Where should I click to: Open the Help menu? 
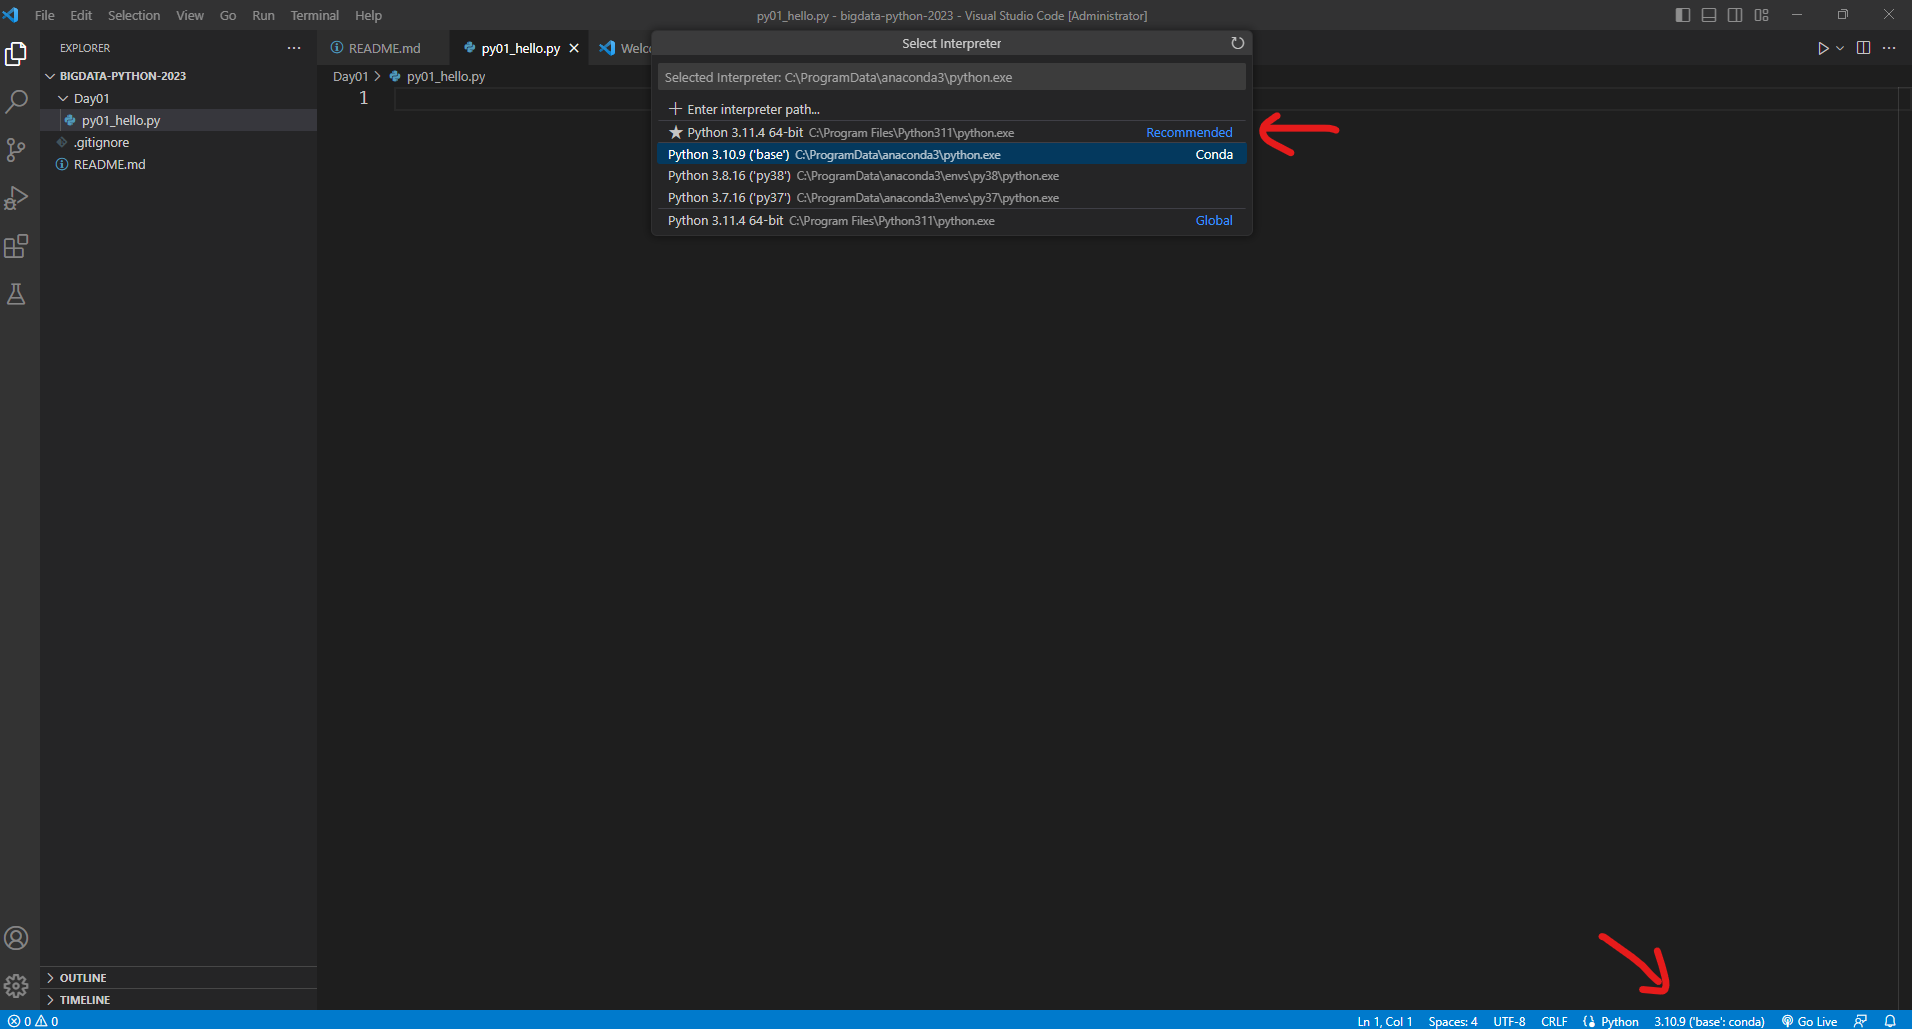(368, 15)
